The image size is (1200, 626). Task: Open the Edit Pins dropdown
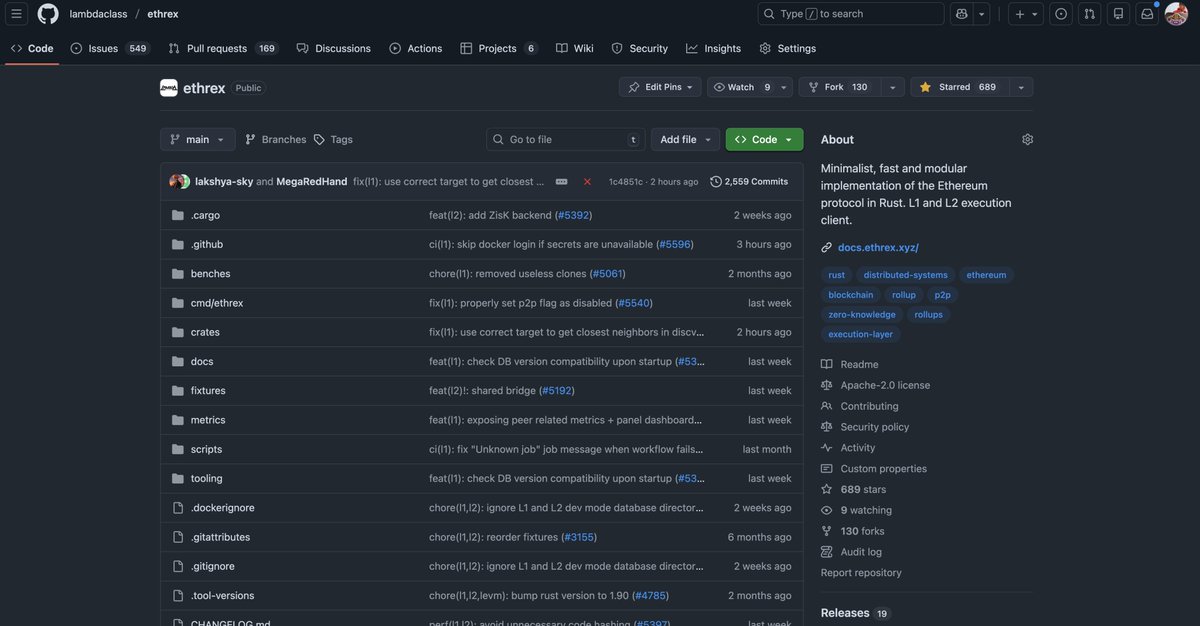(x=660, y=87)
